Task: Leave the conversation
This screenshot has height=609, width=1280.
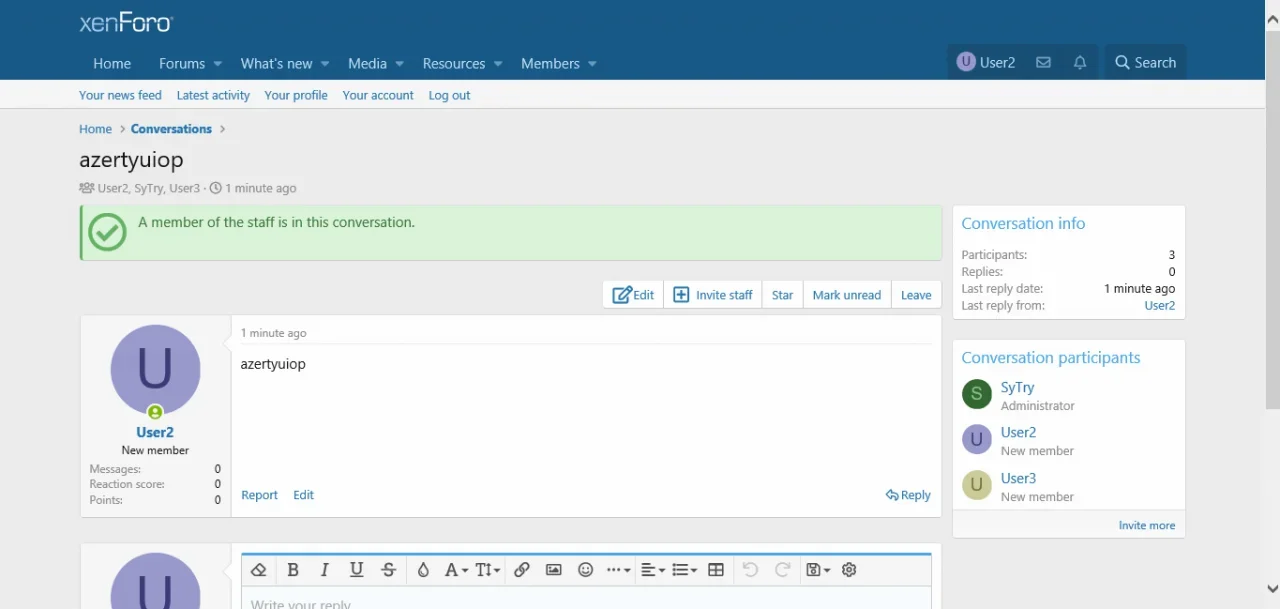Action: point(916,295)
